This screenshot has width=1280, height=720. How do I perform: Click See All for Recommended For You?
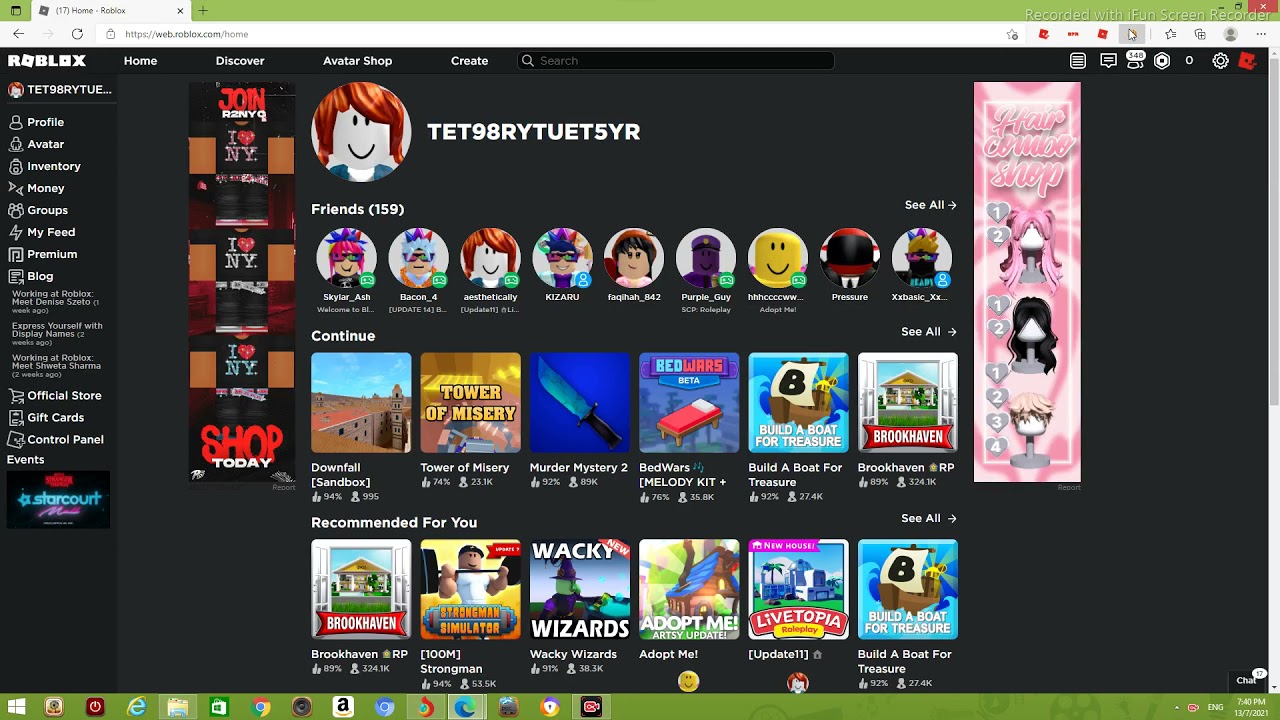928,518
